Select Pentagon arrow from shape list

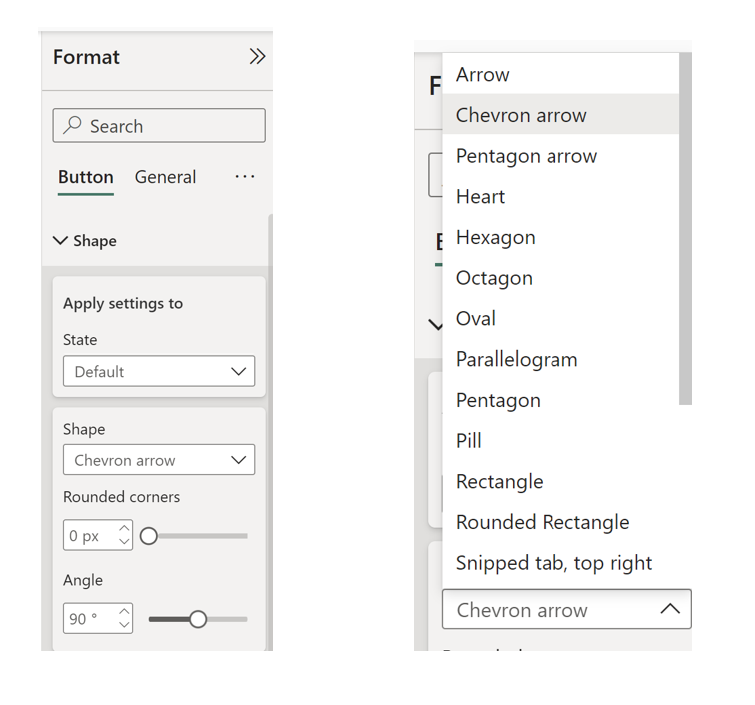click(x=526, y=156)
